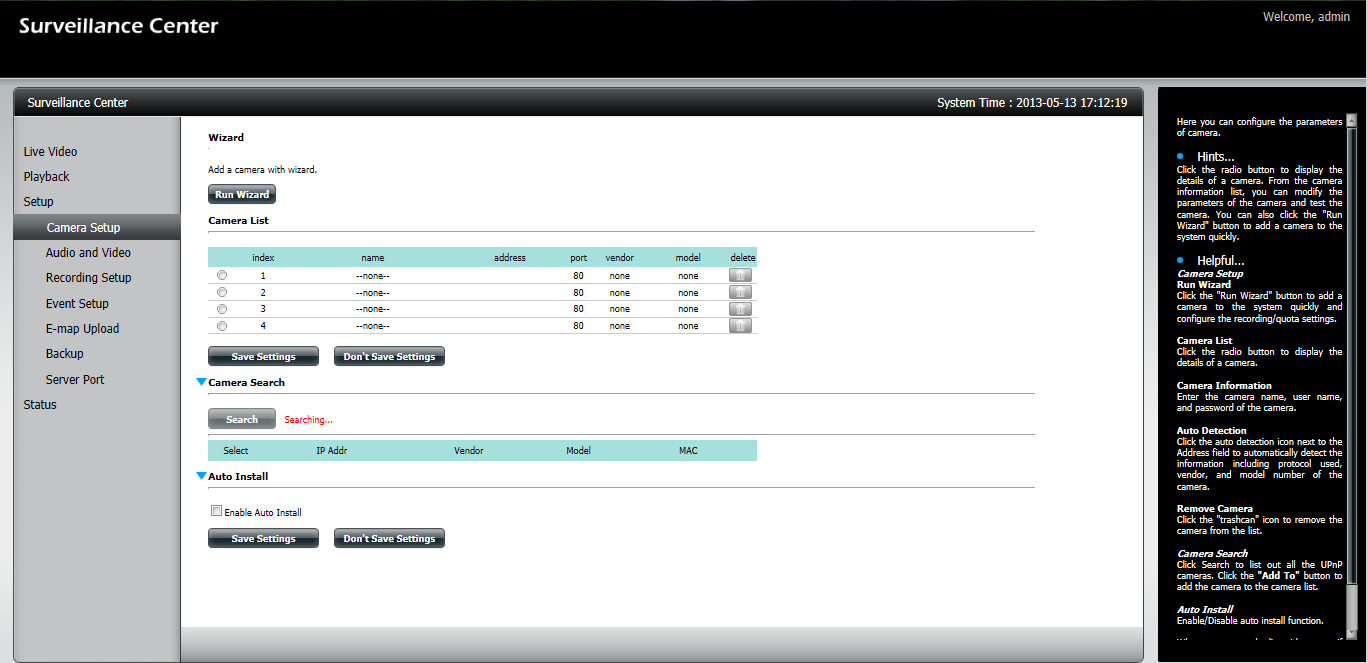Click Don't Save Settings under Camera List
This screenshot has width=1368, height=663.
pos(389,356)
